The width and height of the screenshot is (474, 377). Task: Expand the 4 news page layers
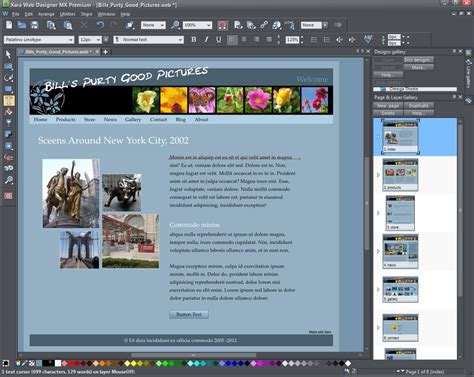378,251
